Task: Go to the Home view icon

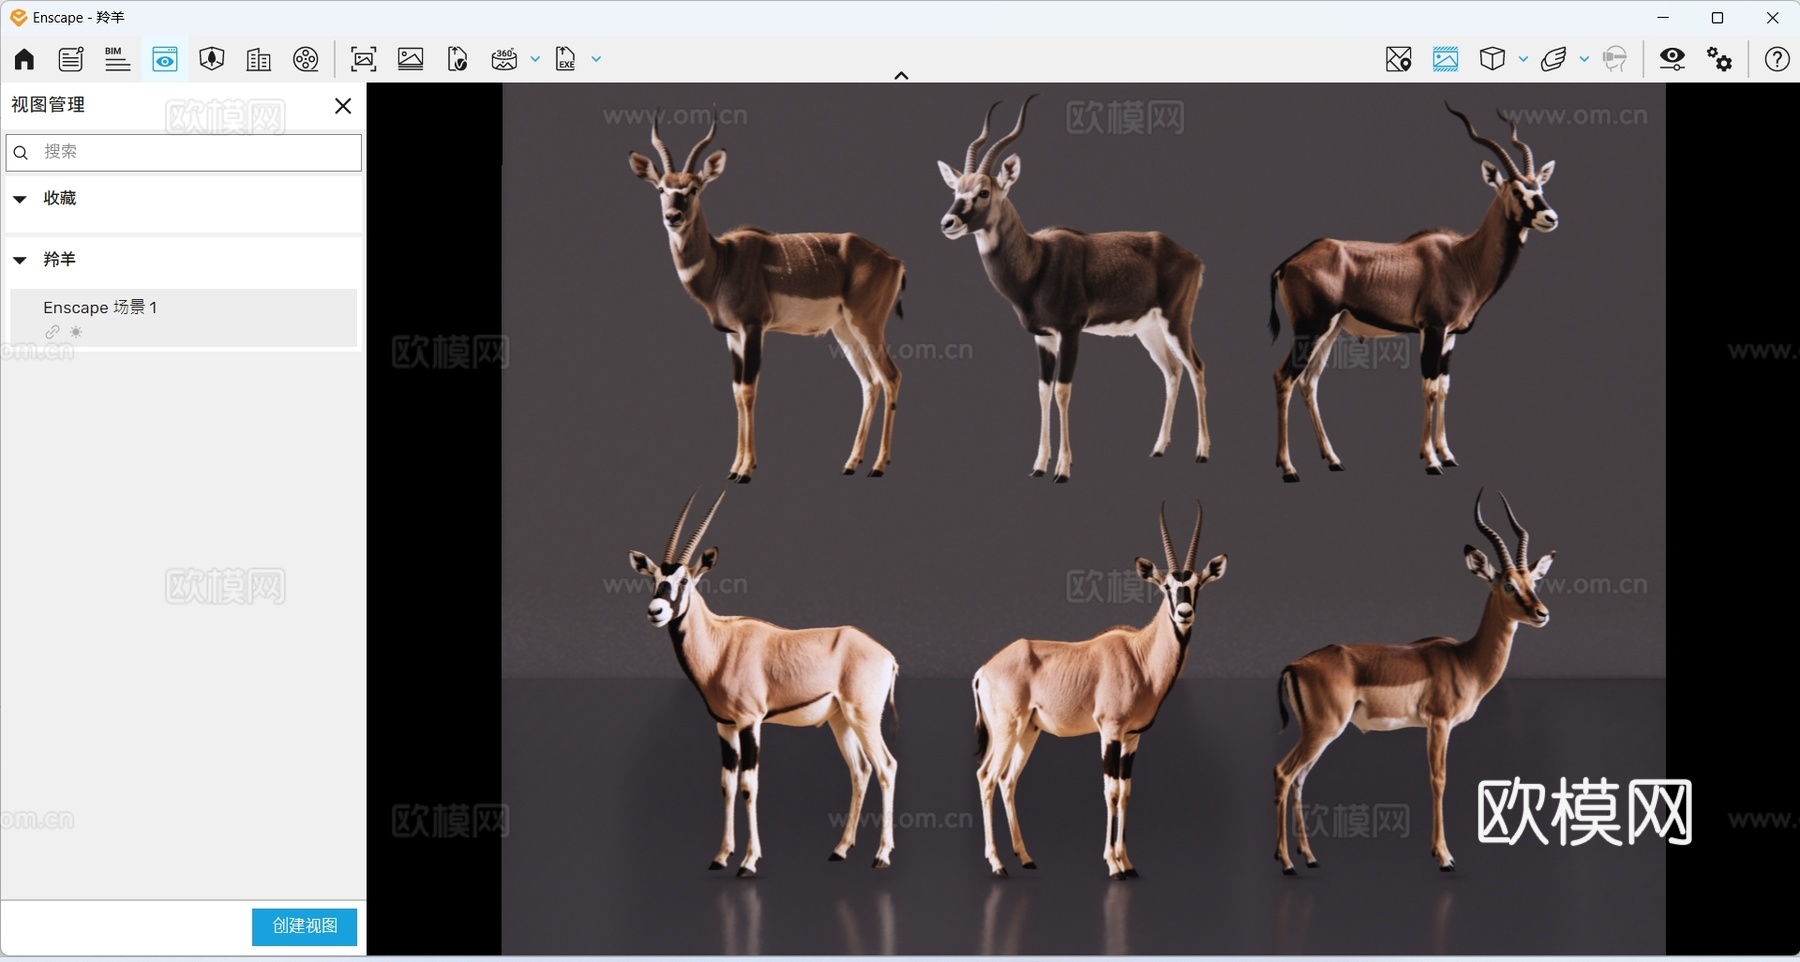Action: click(24, 59)
